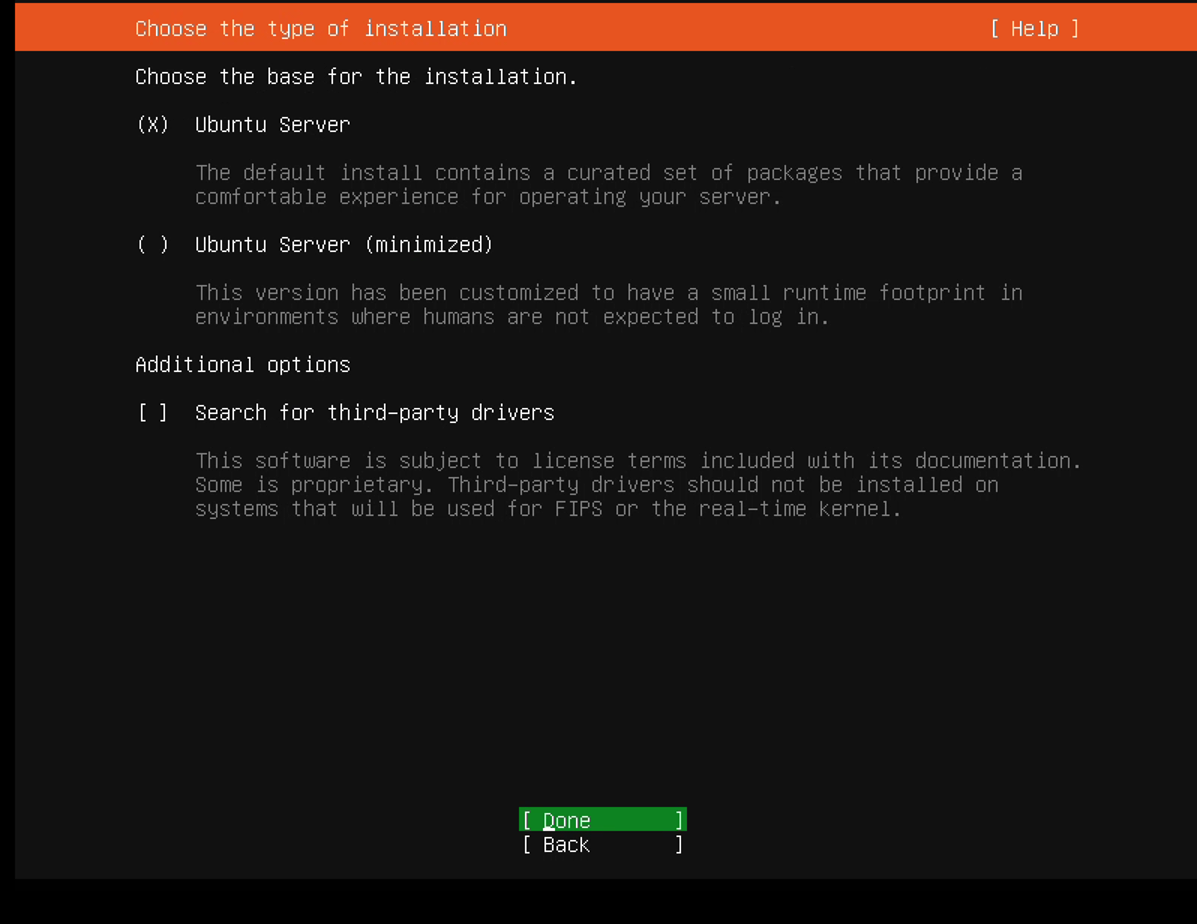Click 'Choose the type of installation' title
Viewport: 1197px width, 924px height.
(x=321, y=29)
